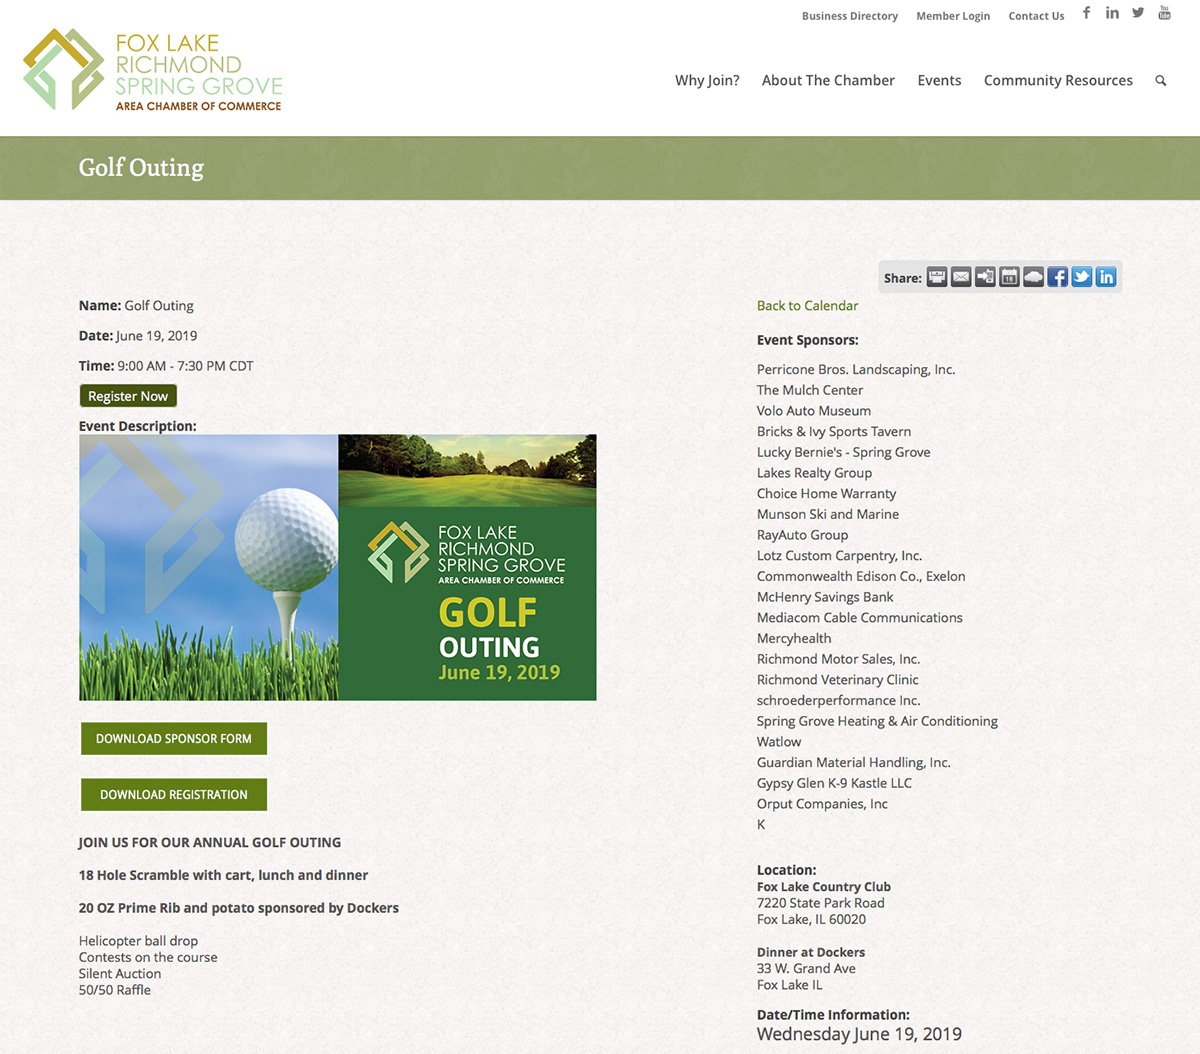Open sponsor The Mulch Center
This screenshot has height=1054, width=1200.
(810, 390)
